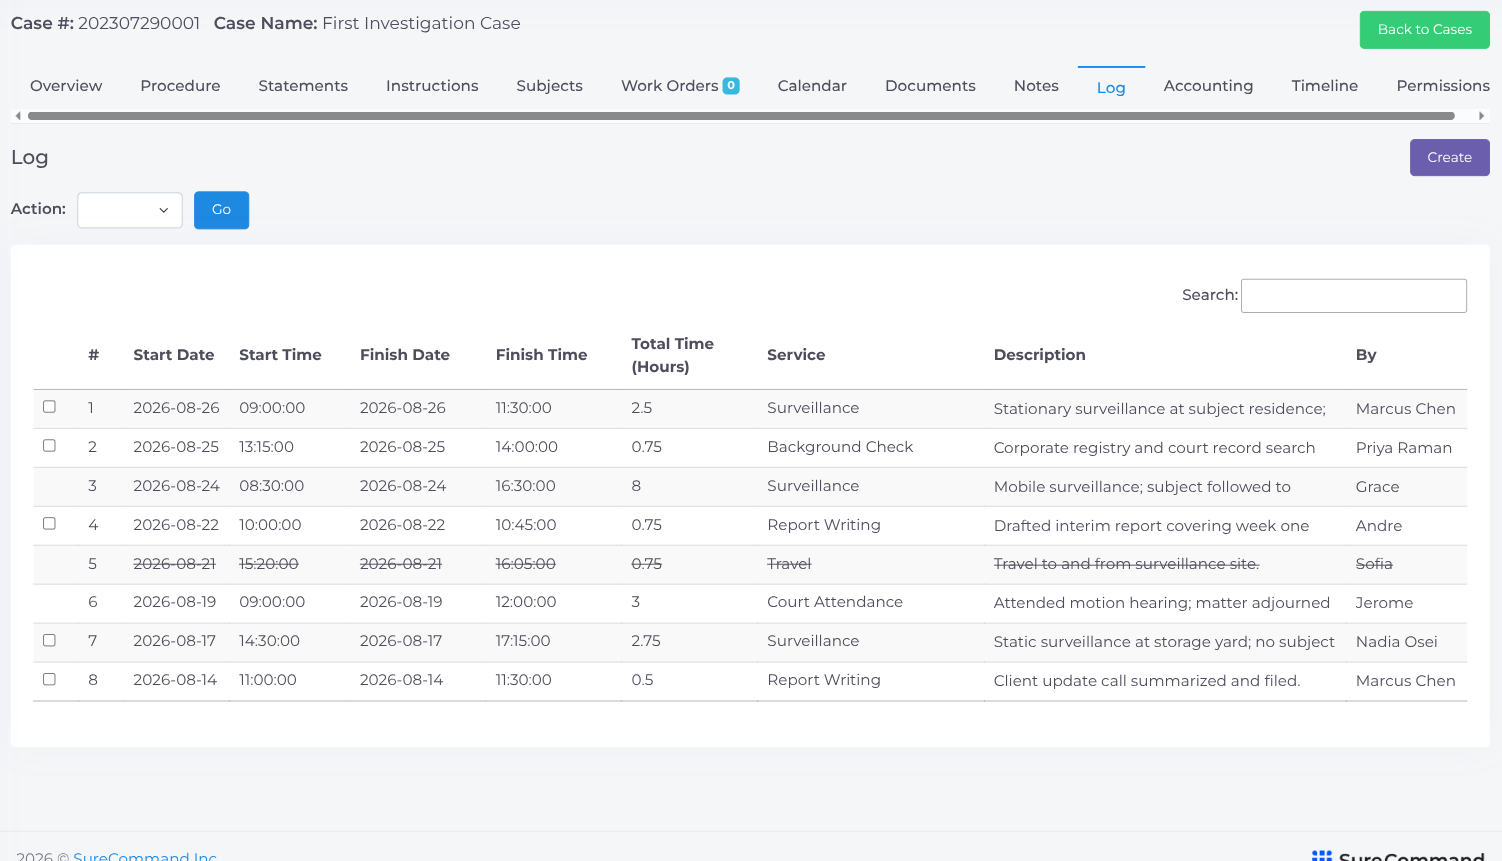Screen dimensions: 1502x861
Task: Click the name Jerome in the By column
Action: point(1384,603)
